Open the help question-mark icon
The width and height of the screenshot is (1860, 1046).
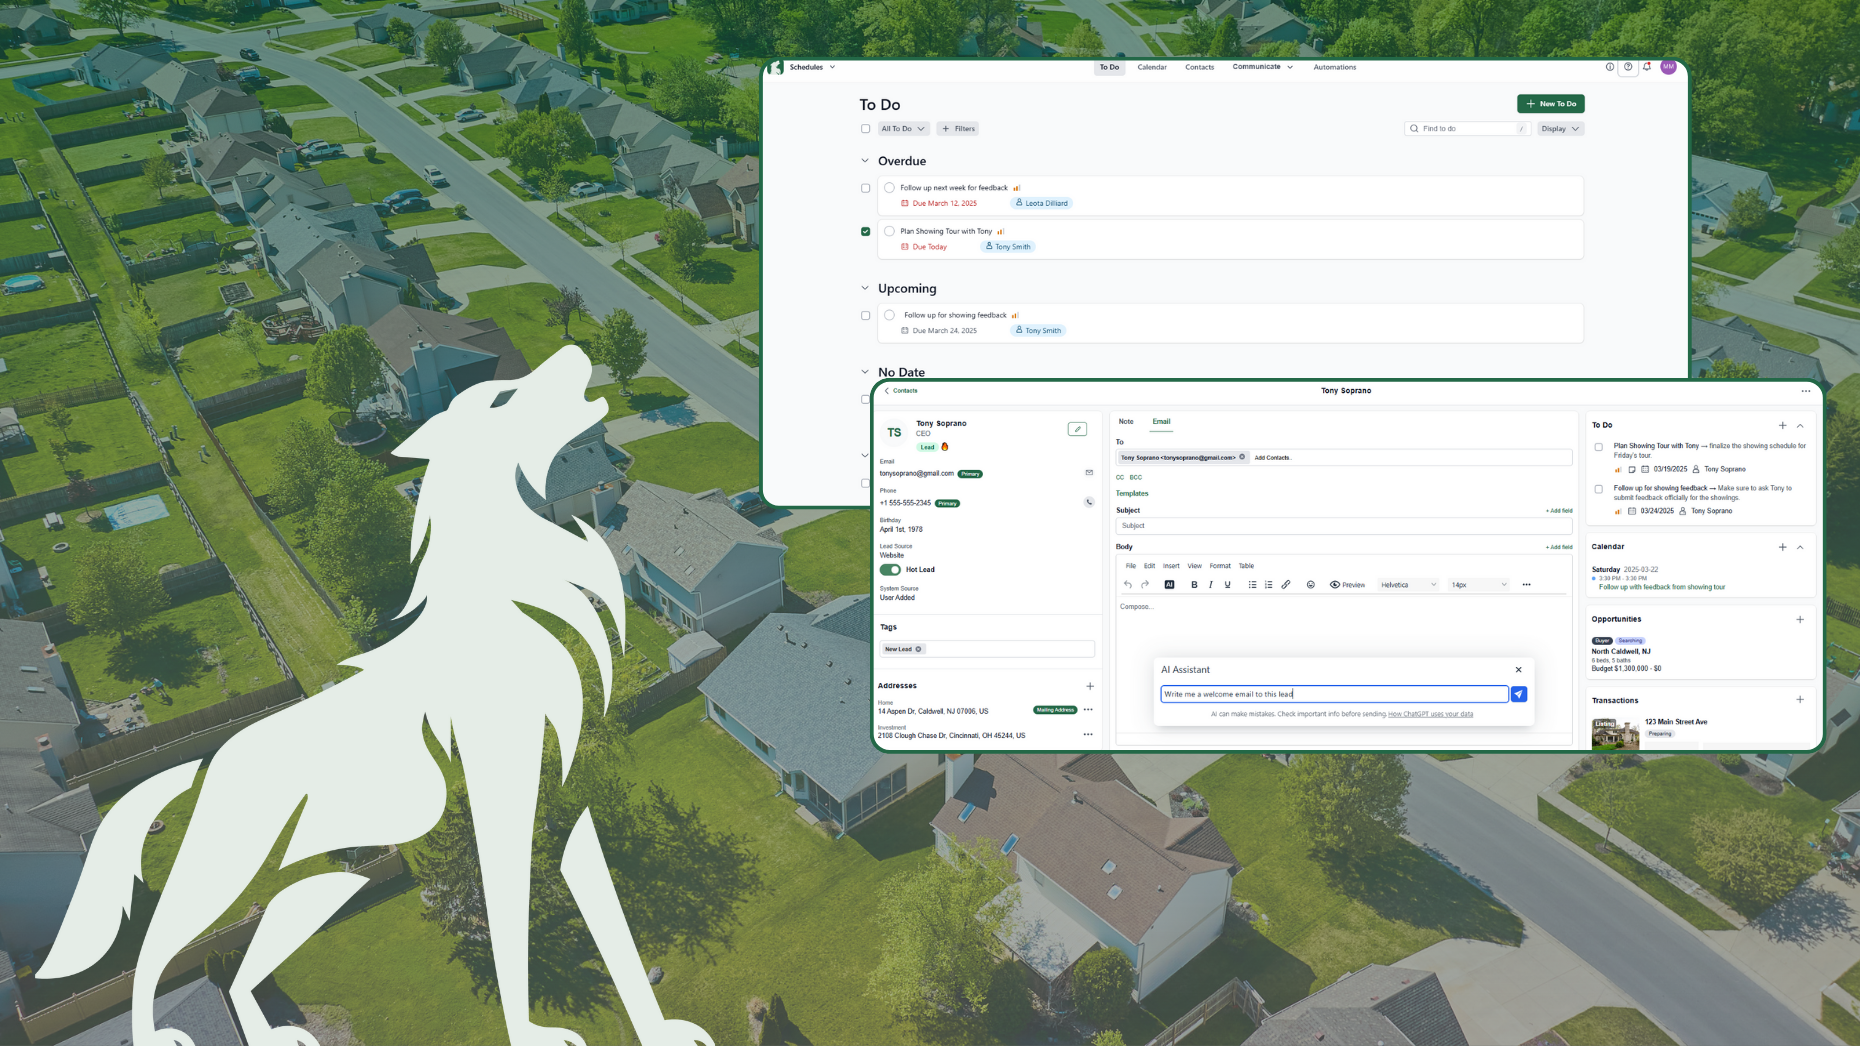coord(1628,67)
